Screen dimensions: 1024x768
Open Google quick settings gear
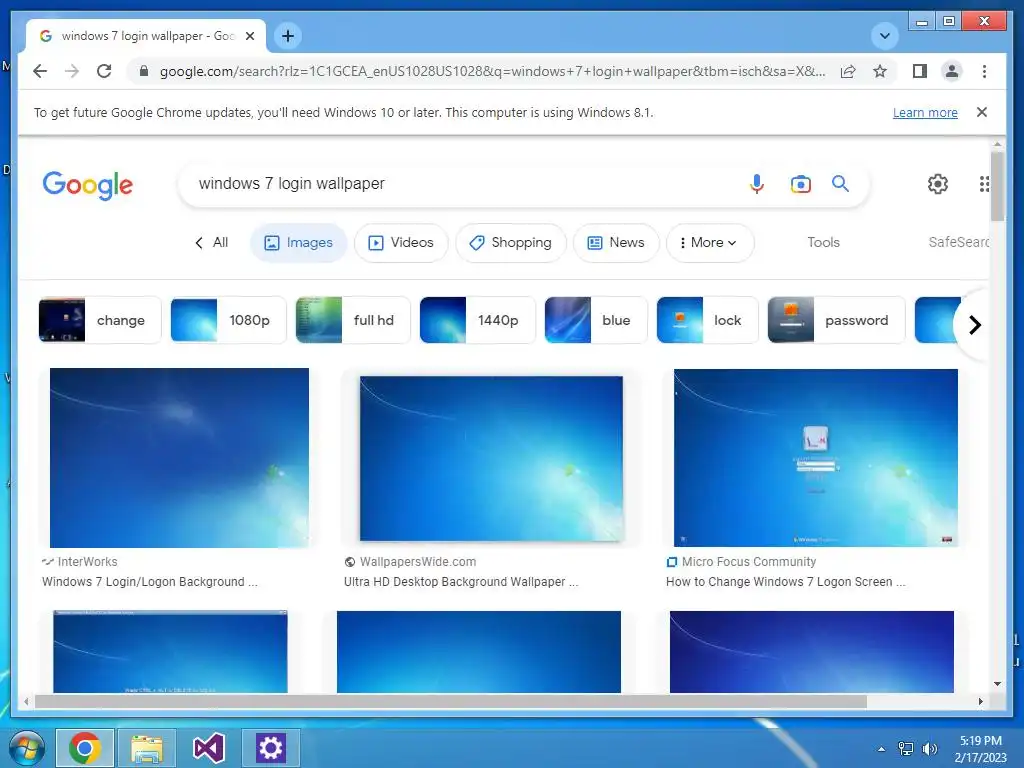(938, 184)
